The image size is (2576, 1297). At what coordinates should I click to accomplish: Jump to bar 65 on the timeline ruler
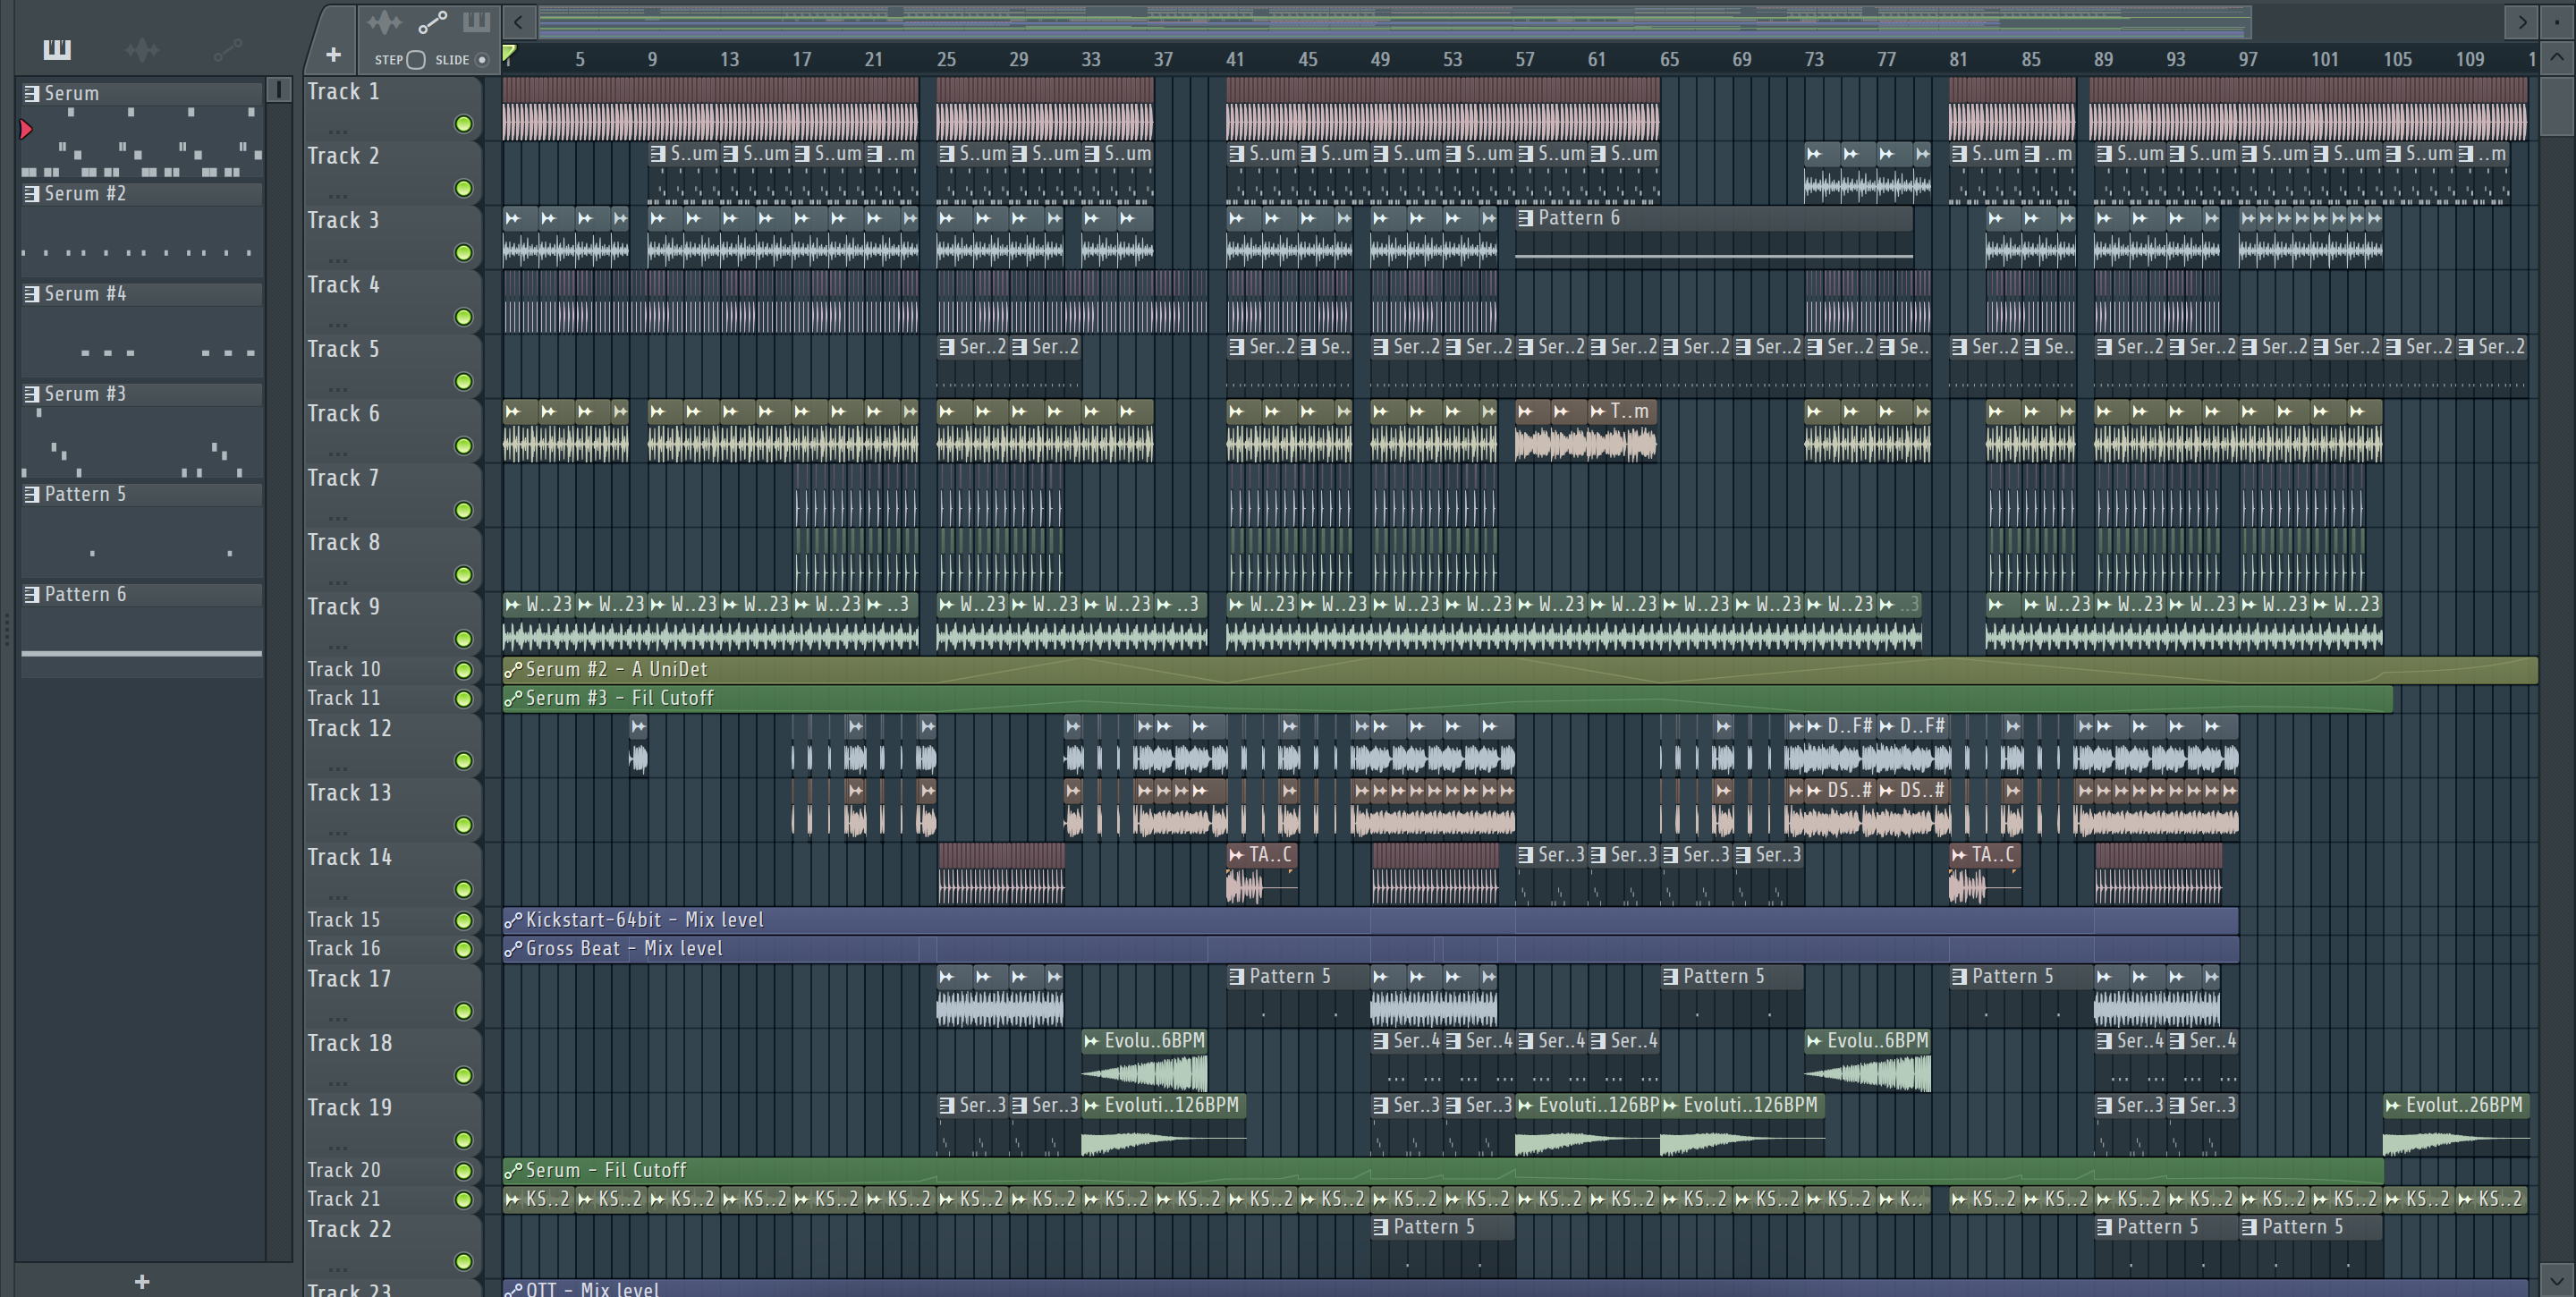tap(1669, 59)
